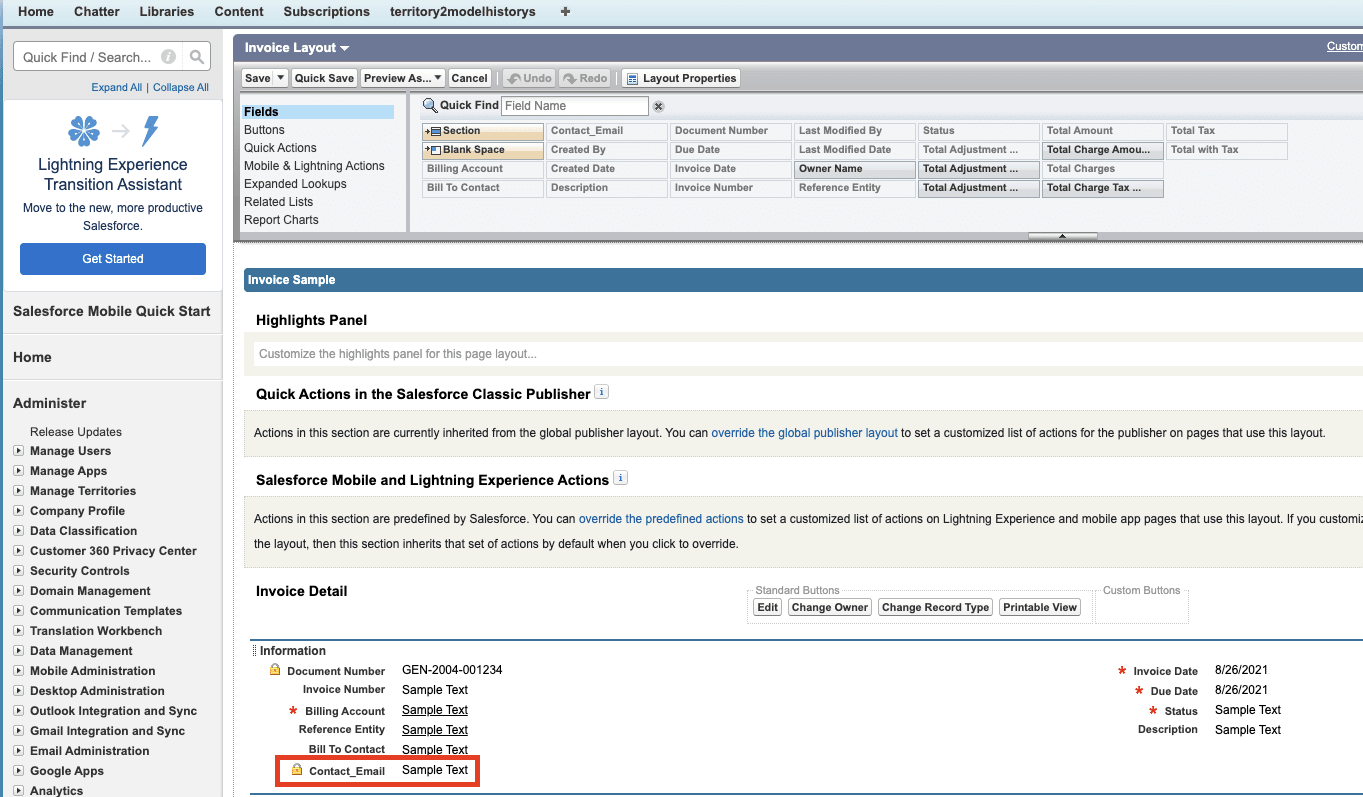Screen dimensions: 1363x797
Task: Expand the Translation Workbench tree node
Action: [18, 631]
